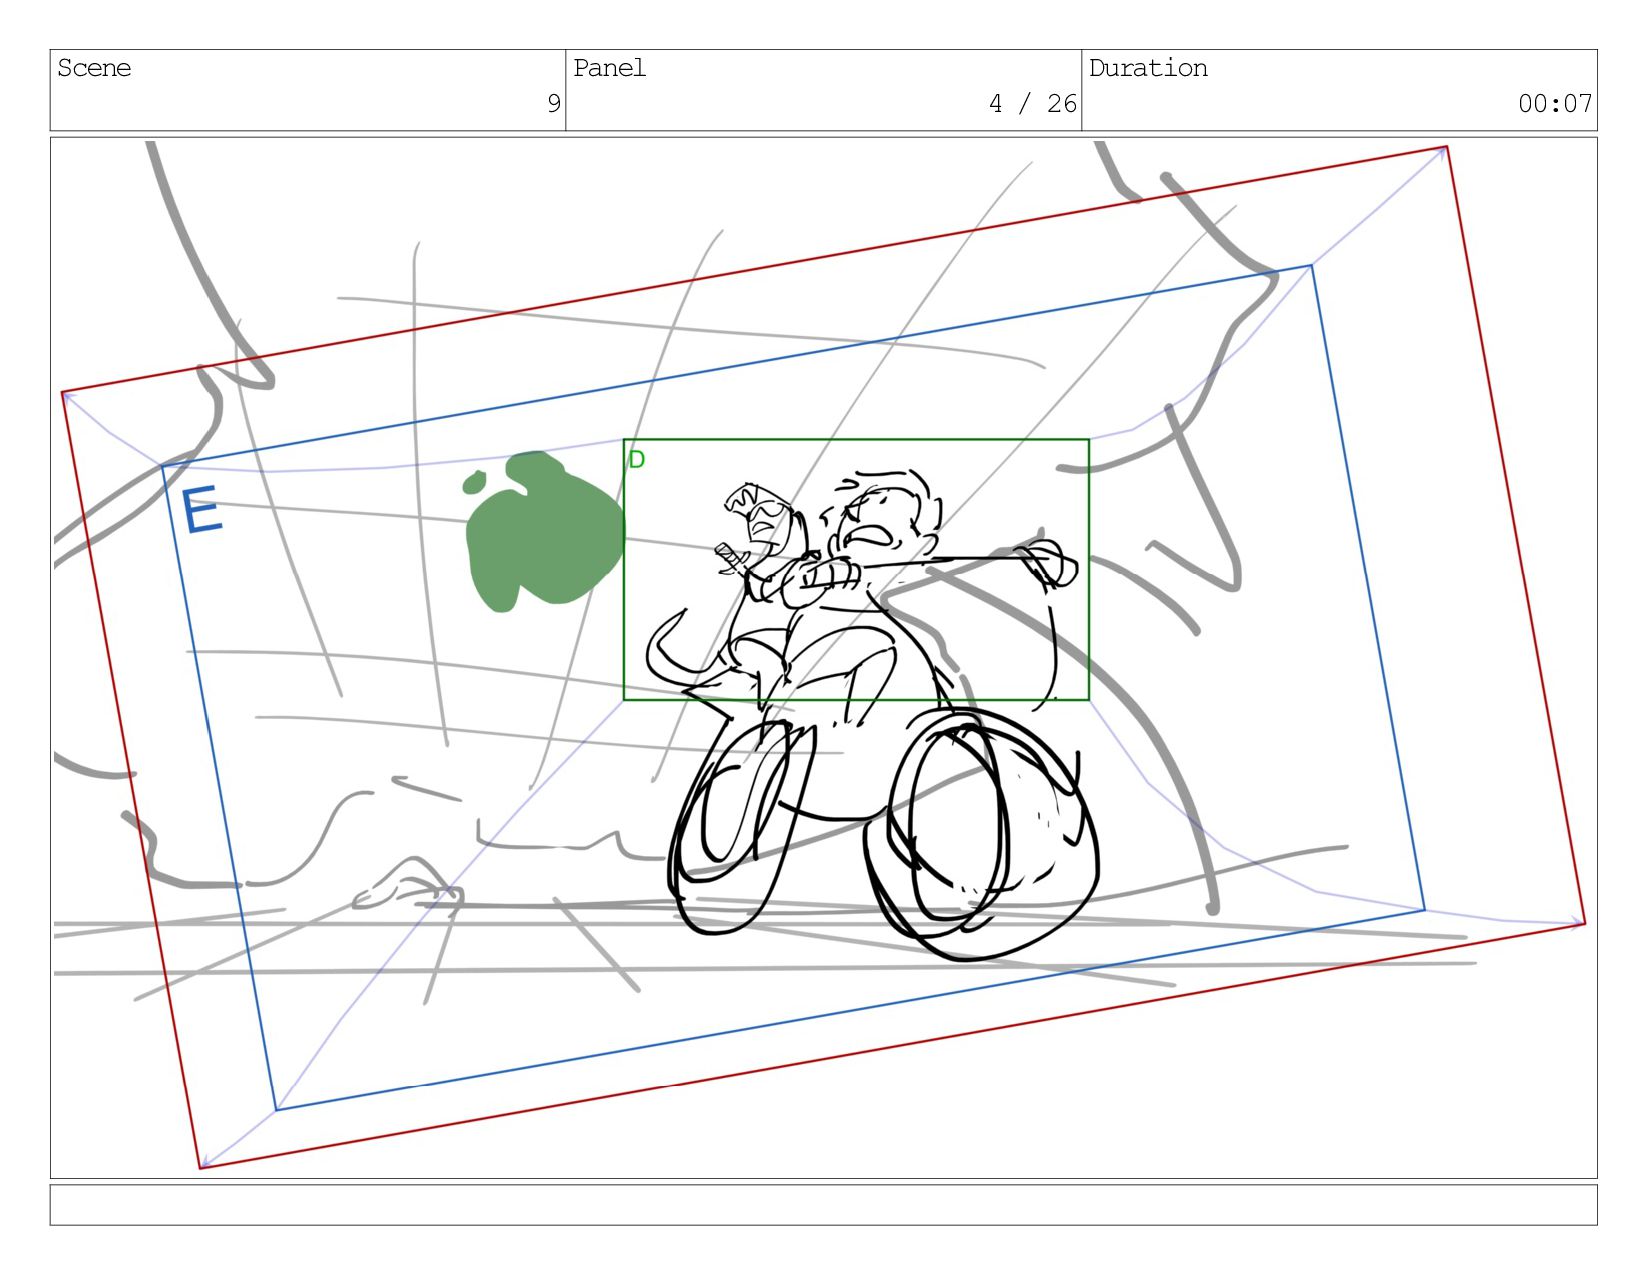Click the panel count 4 / 26
Screen dimensions: 1650x1275
click(x=1032, y=104)
